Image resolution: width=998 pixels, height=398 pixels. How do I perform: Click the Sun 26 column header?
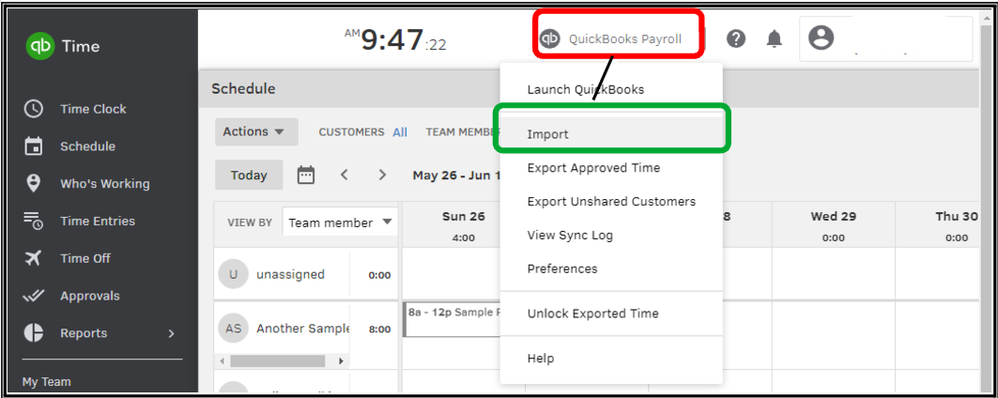tap(463, 225)
